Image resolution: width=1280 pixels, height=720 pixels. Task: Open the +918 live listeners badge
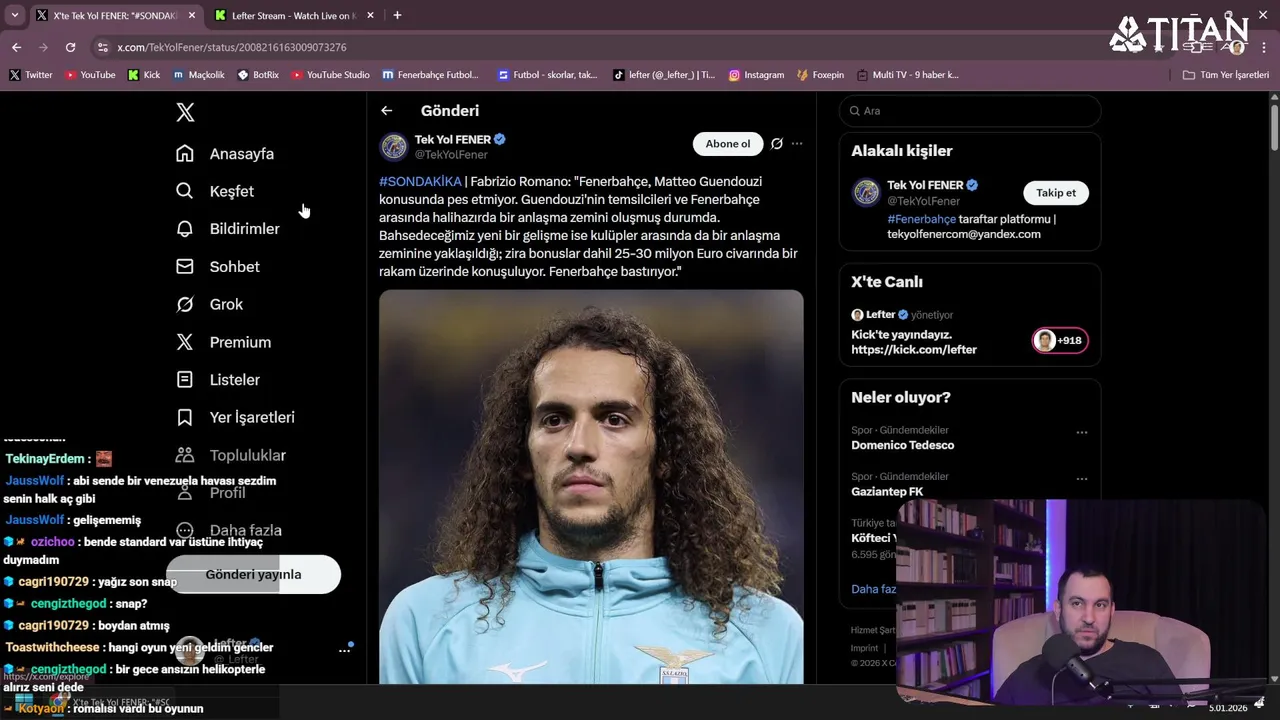click(1060, 341)
